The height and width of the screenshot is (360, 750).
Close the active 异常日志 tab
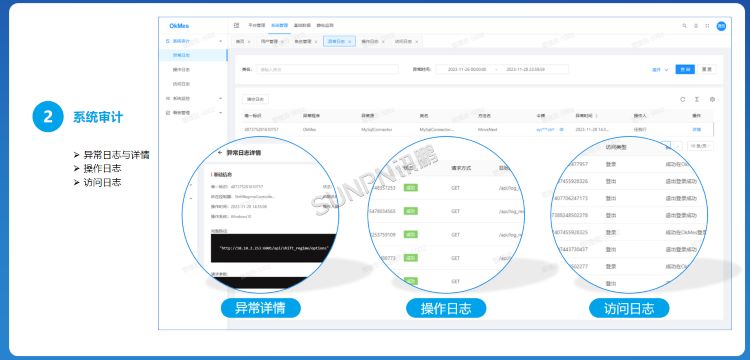tap(350, 42)
